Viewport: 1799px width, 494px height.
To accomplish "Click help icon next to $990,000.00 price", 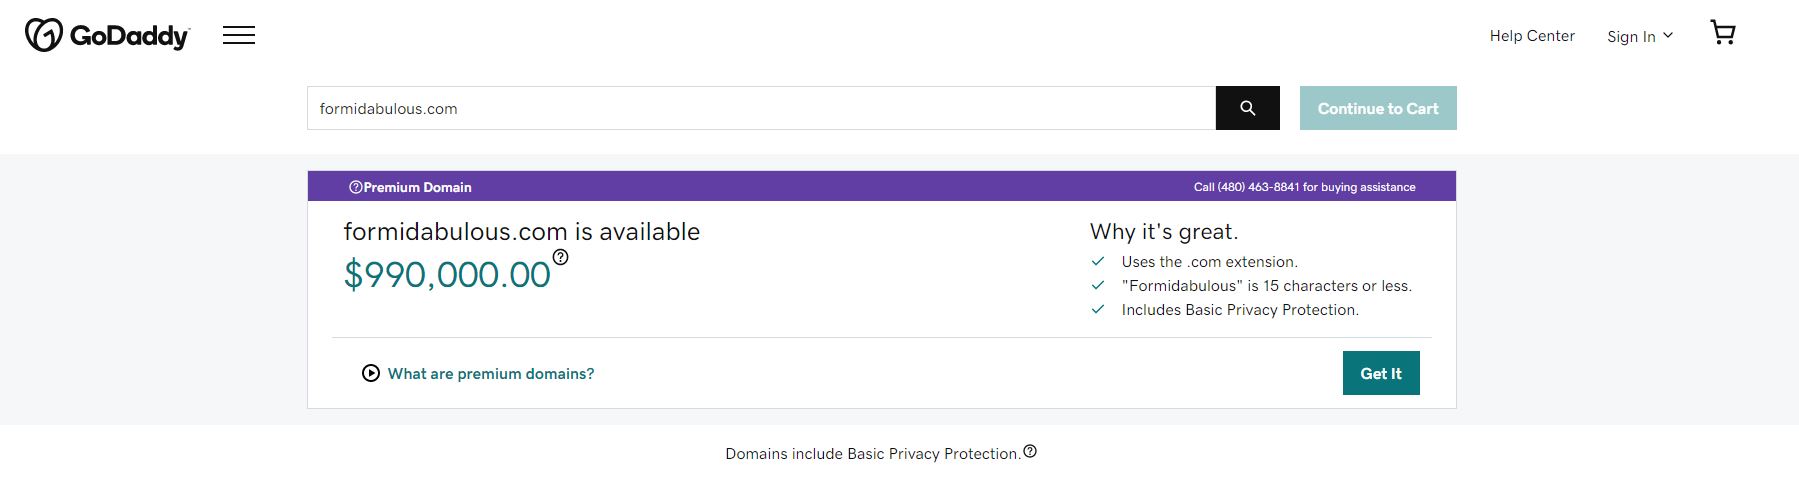I will (x=561, y=257).
